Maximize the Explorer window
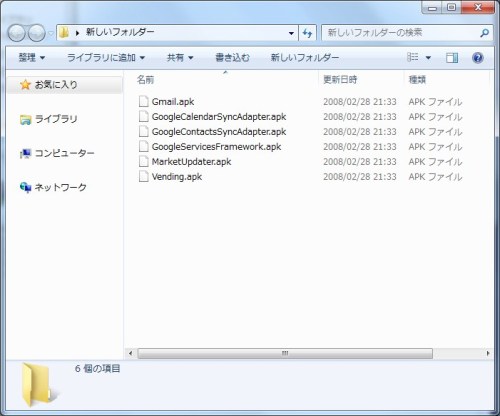The height and width of the screenshot is (416, 500). coord(452,7)
